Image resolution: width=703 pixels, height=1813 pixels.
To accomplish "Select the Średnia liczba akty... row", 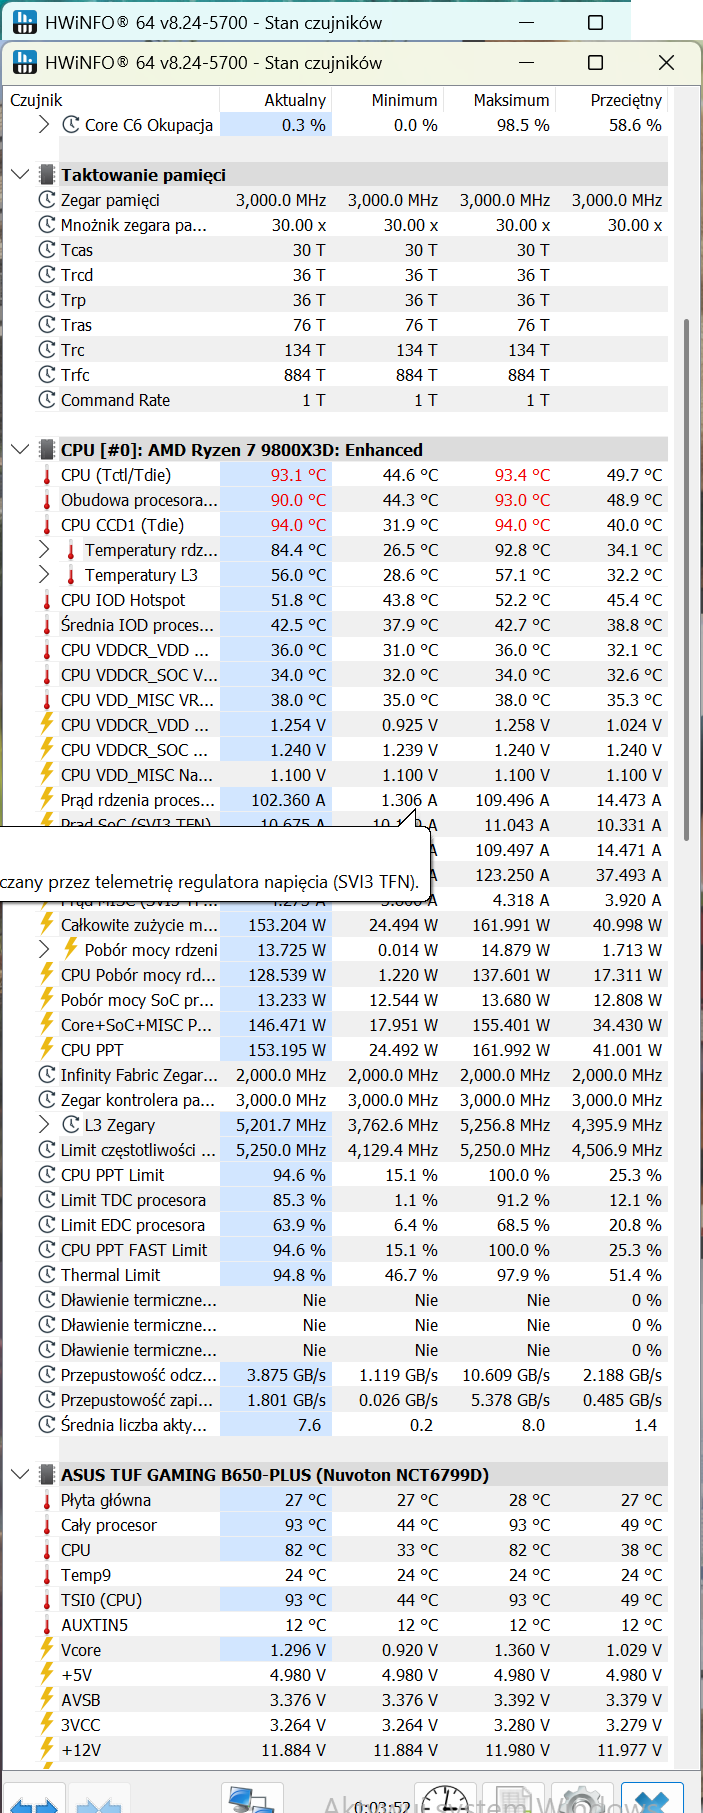I will [351, 1425].
